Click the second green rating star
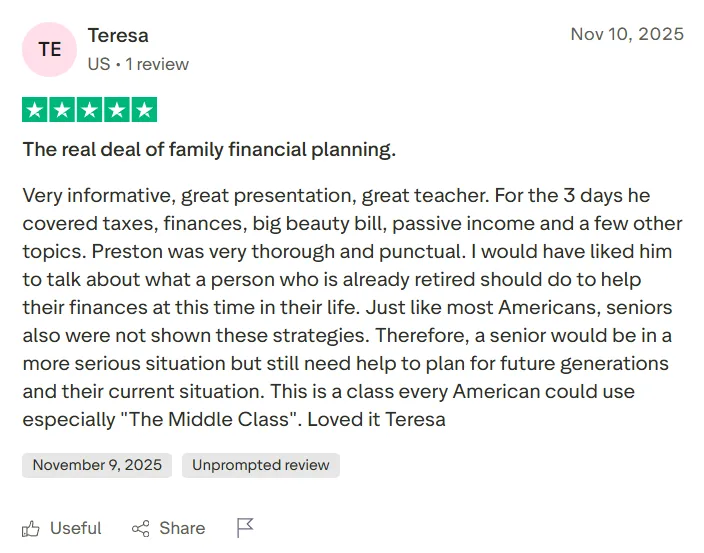The image size is (704, 553). pos(62,110)
